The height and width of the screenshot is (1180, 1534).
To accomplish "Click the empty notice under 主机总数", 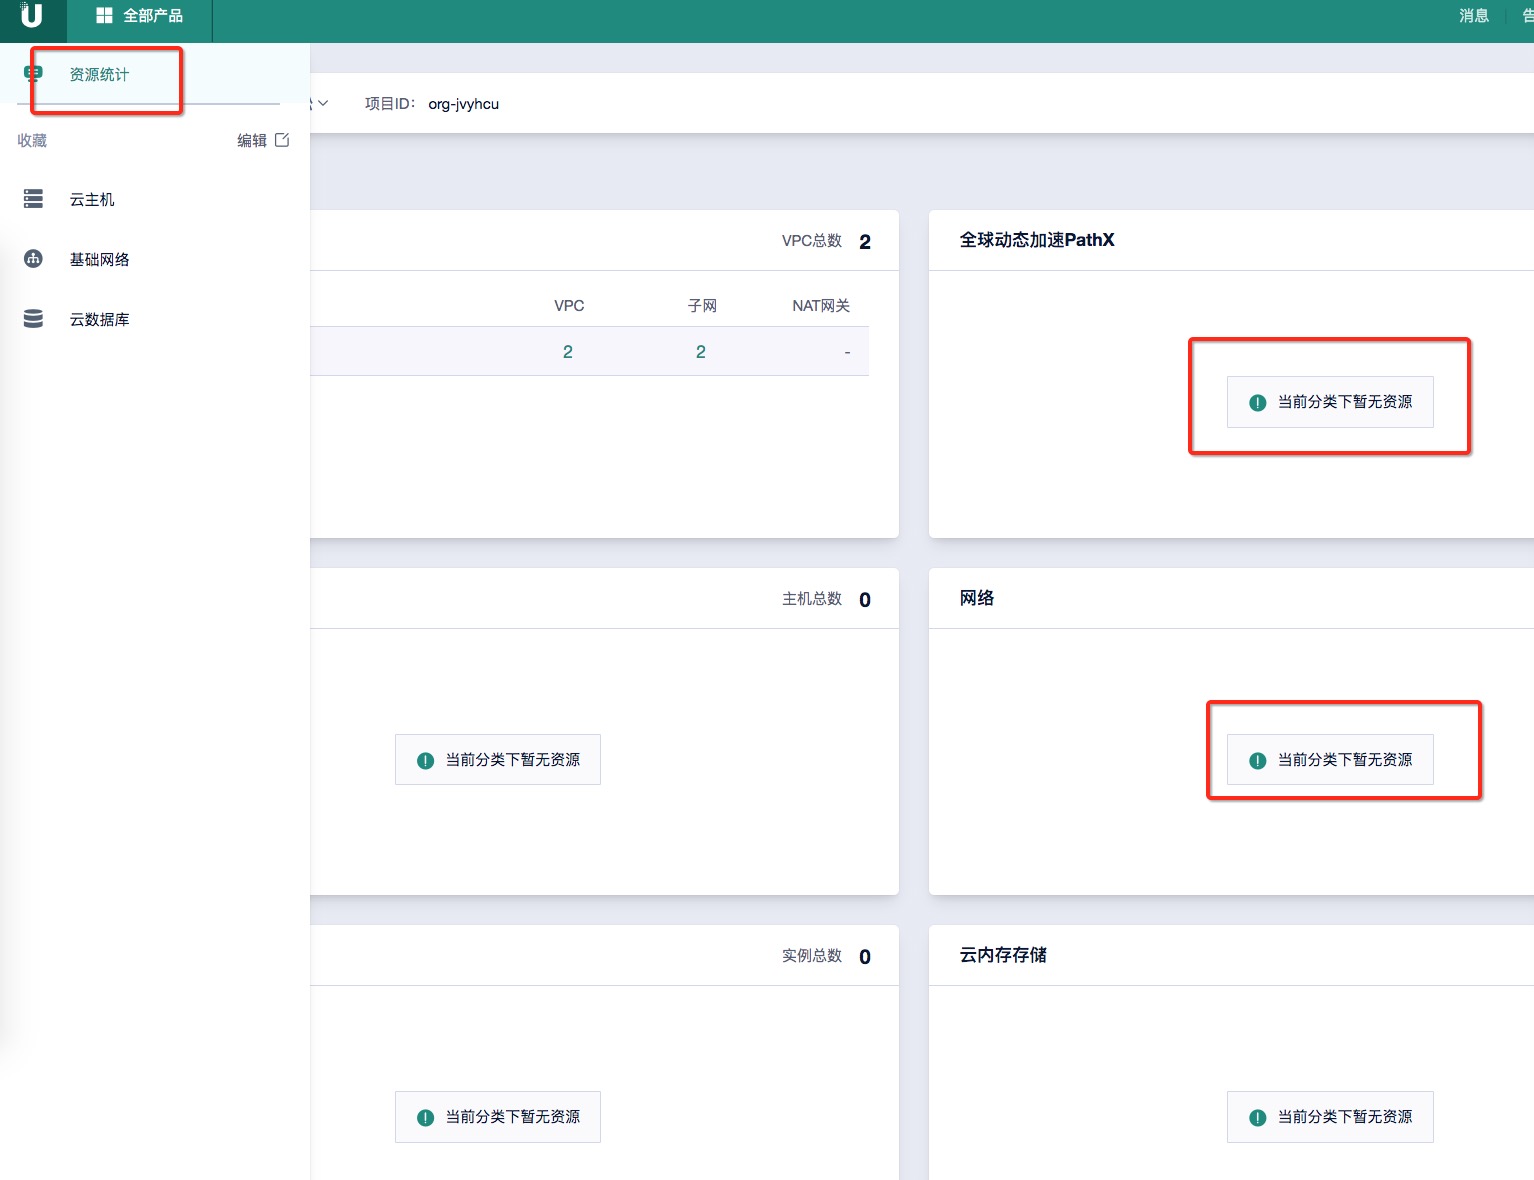I will click(x=498, y=760).
